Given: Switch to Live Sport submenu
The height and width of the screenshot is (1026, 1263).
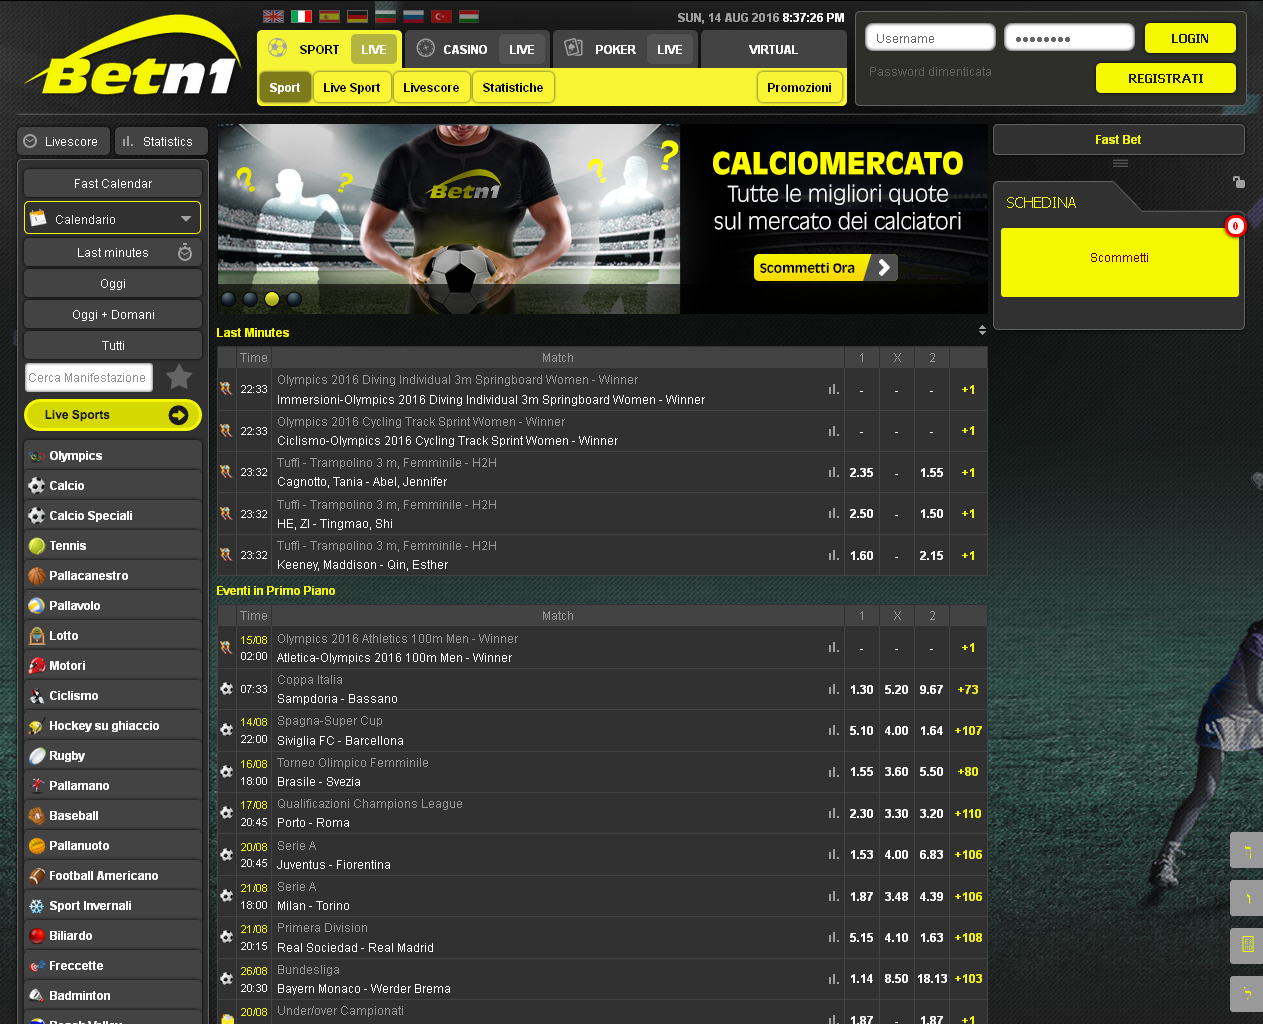Looking at the screenshot, I should (x=352, y=87).
